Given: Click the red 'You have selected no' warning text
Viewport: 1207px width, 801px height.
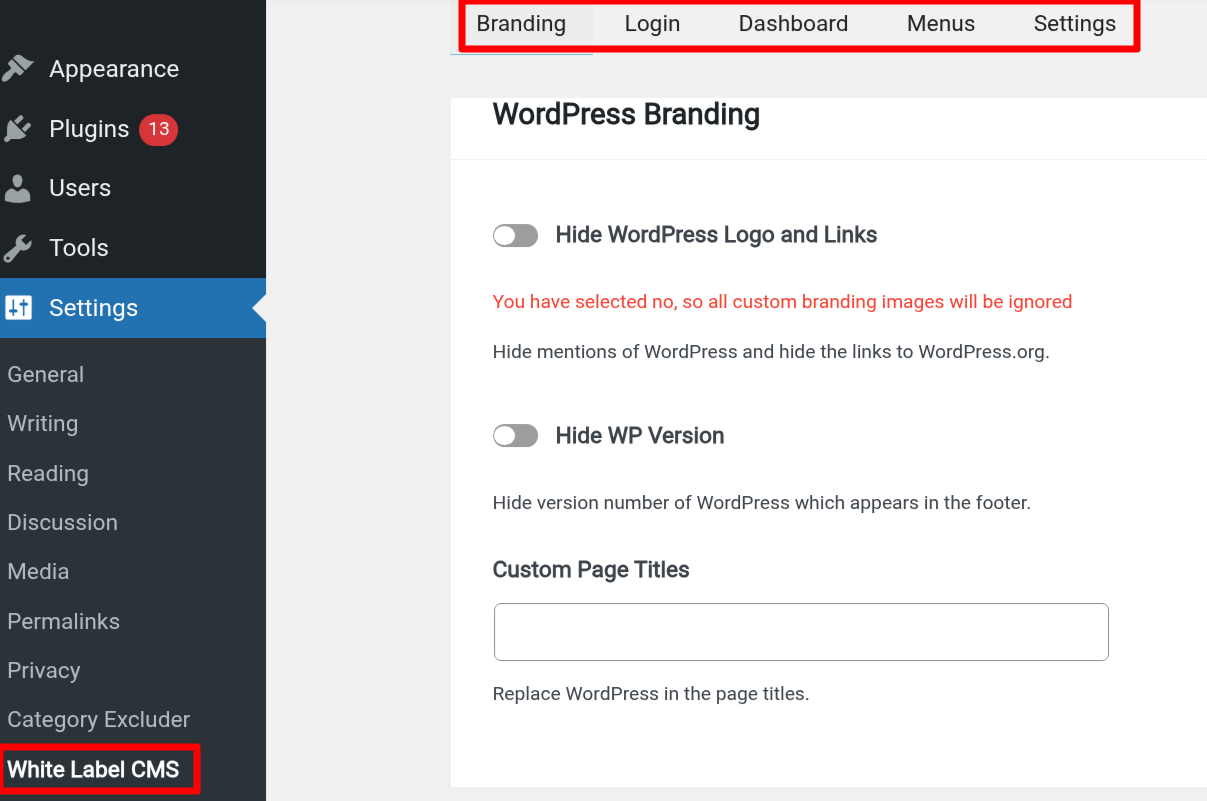Looking at the screenshot, I should [782, 302].
